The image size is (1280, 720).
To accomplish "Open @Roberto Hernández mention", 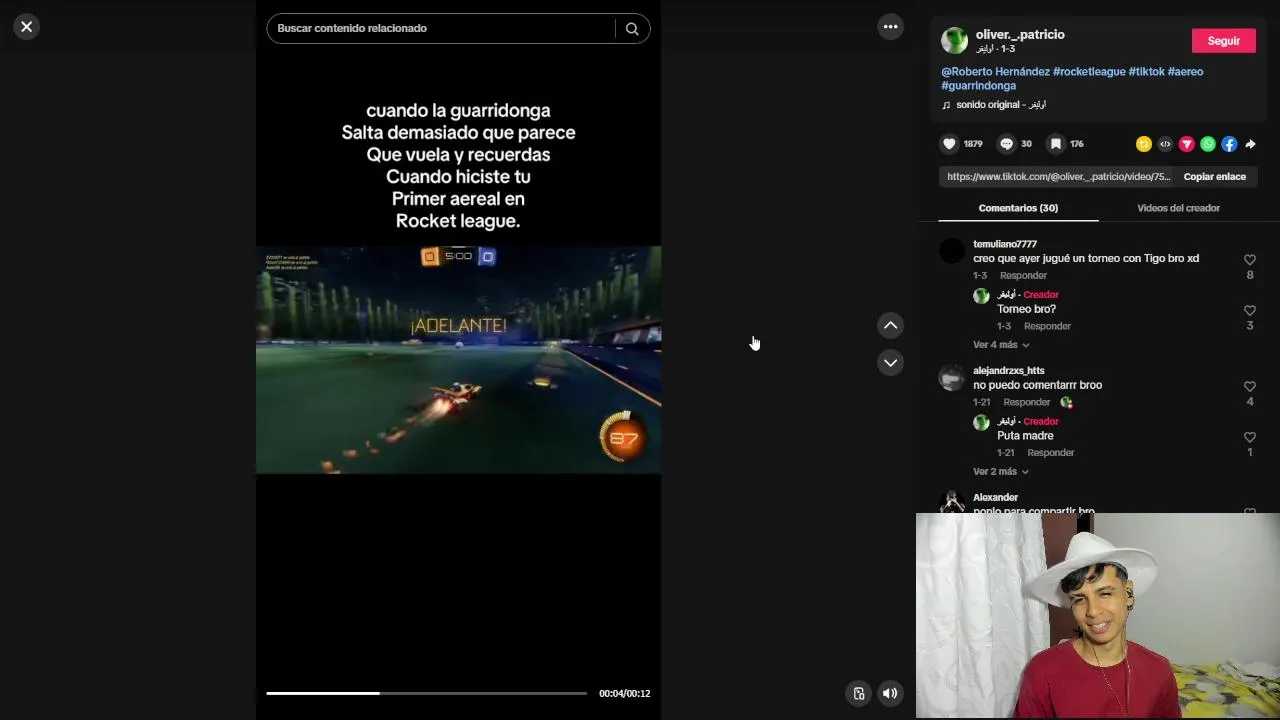I will (995, 72).
